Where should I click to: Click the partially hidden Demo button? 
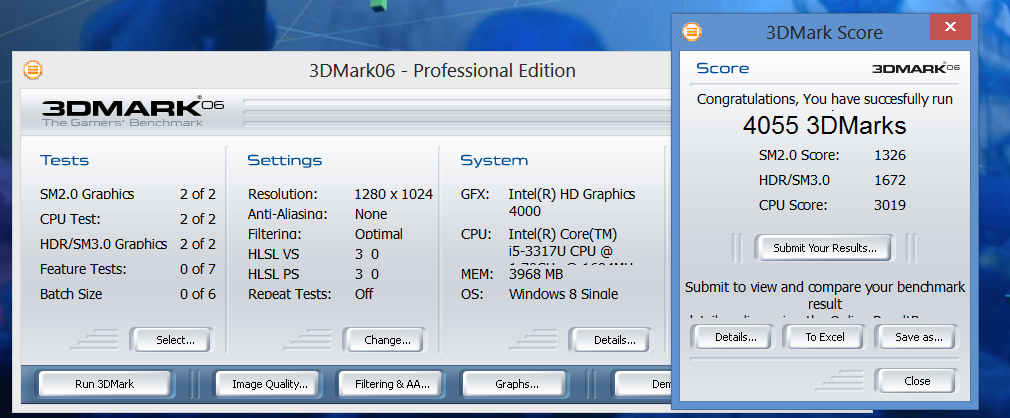pyautogui.click(x=643, y=384)
